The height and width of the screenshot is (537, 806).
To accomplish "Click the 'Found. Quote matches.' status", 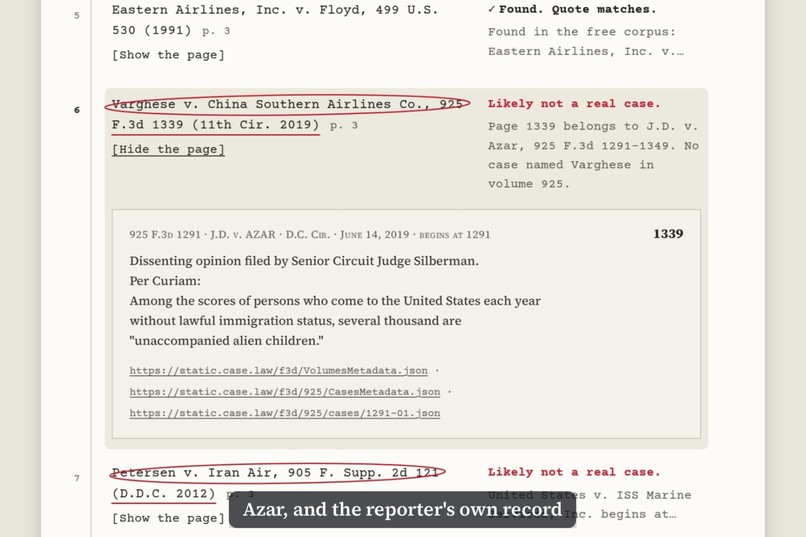I will click(572, 9).
